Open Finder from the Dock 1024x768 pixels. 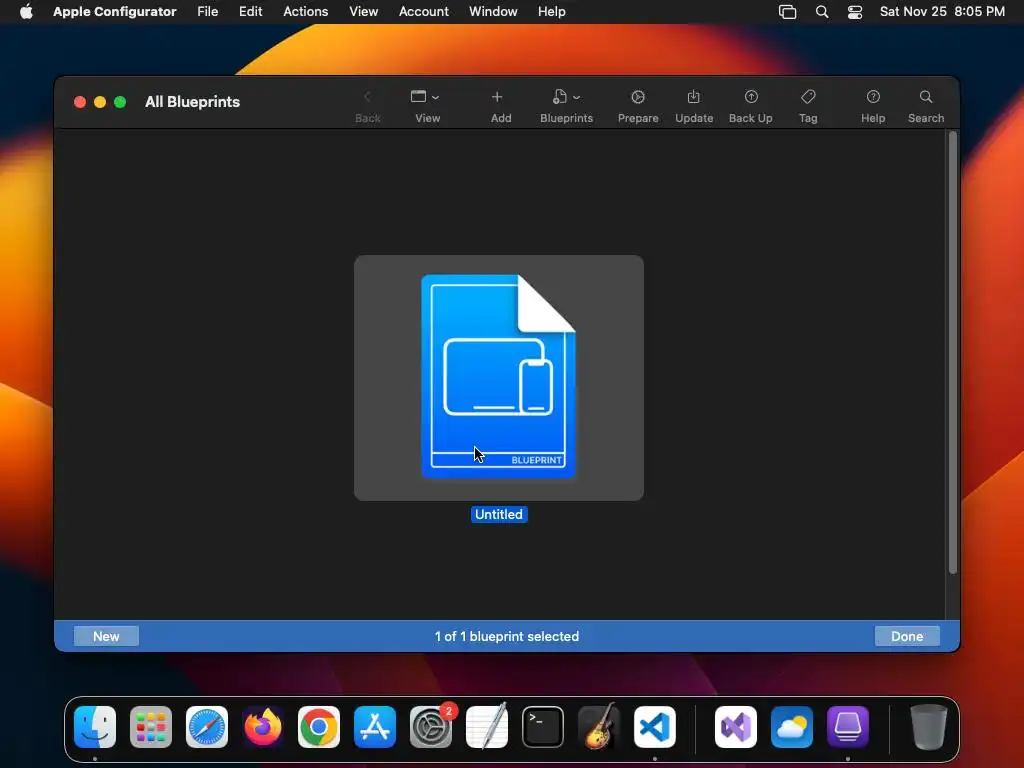coord(95,726)
